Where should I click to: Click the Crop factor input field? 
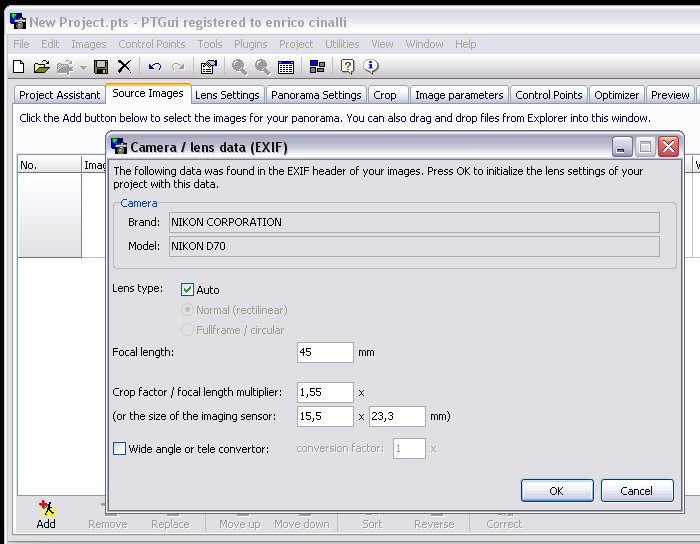coord(325,392)
